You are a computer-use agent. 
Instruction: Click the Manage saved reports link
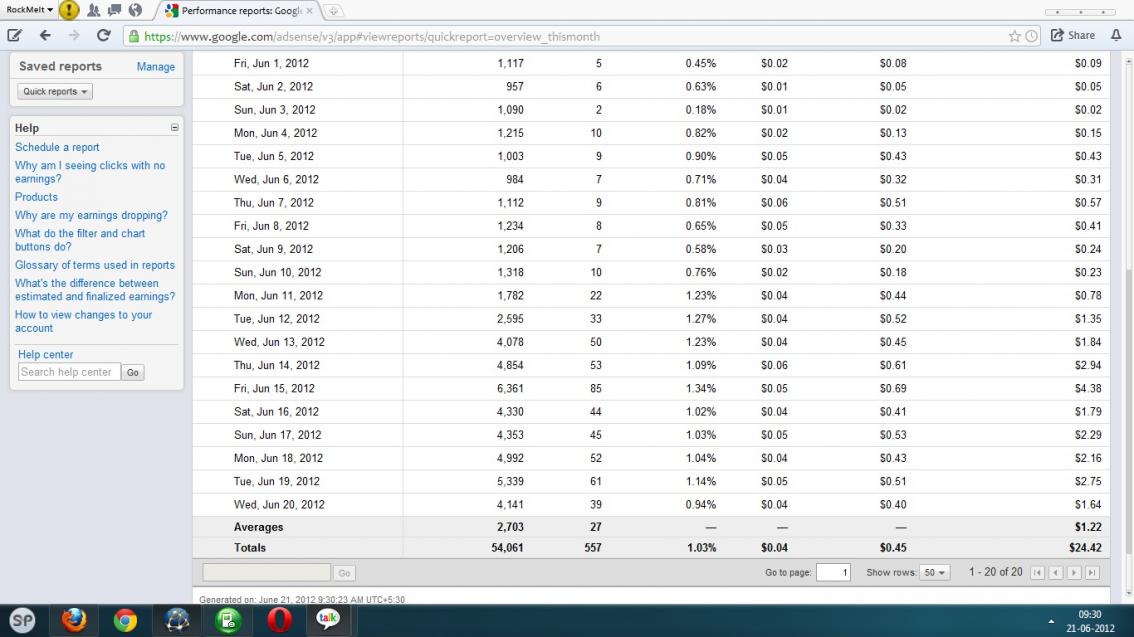pos(155,67)
